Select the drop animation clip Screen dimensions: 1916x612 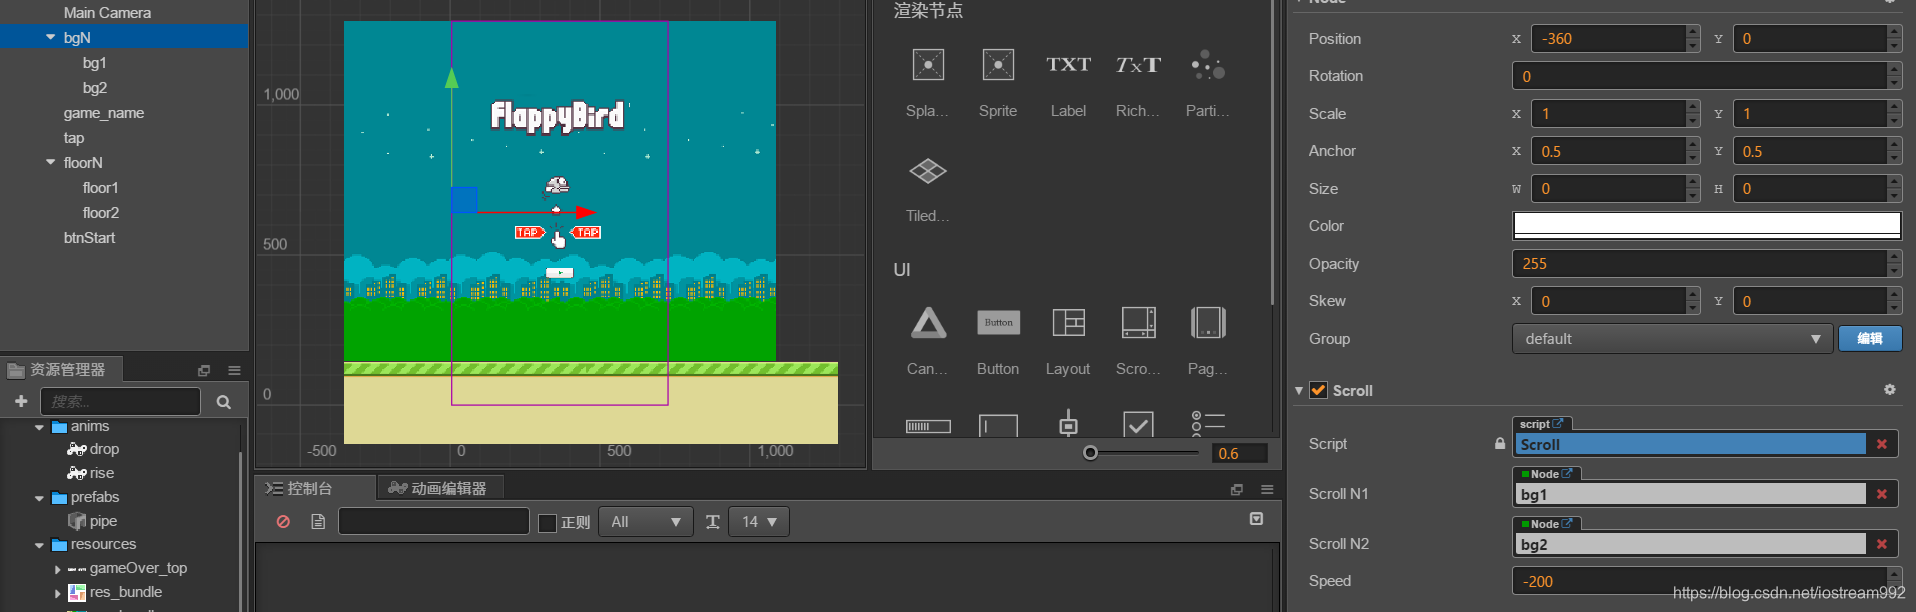click(104, 449)
